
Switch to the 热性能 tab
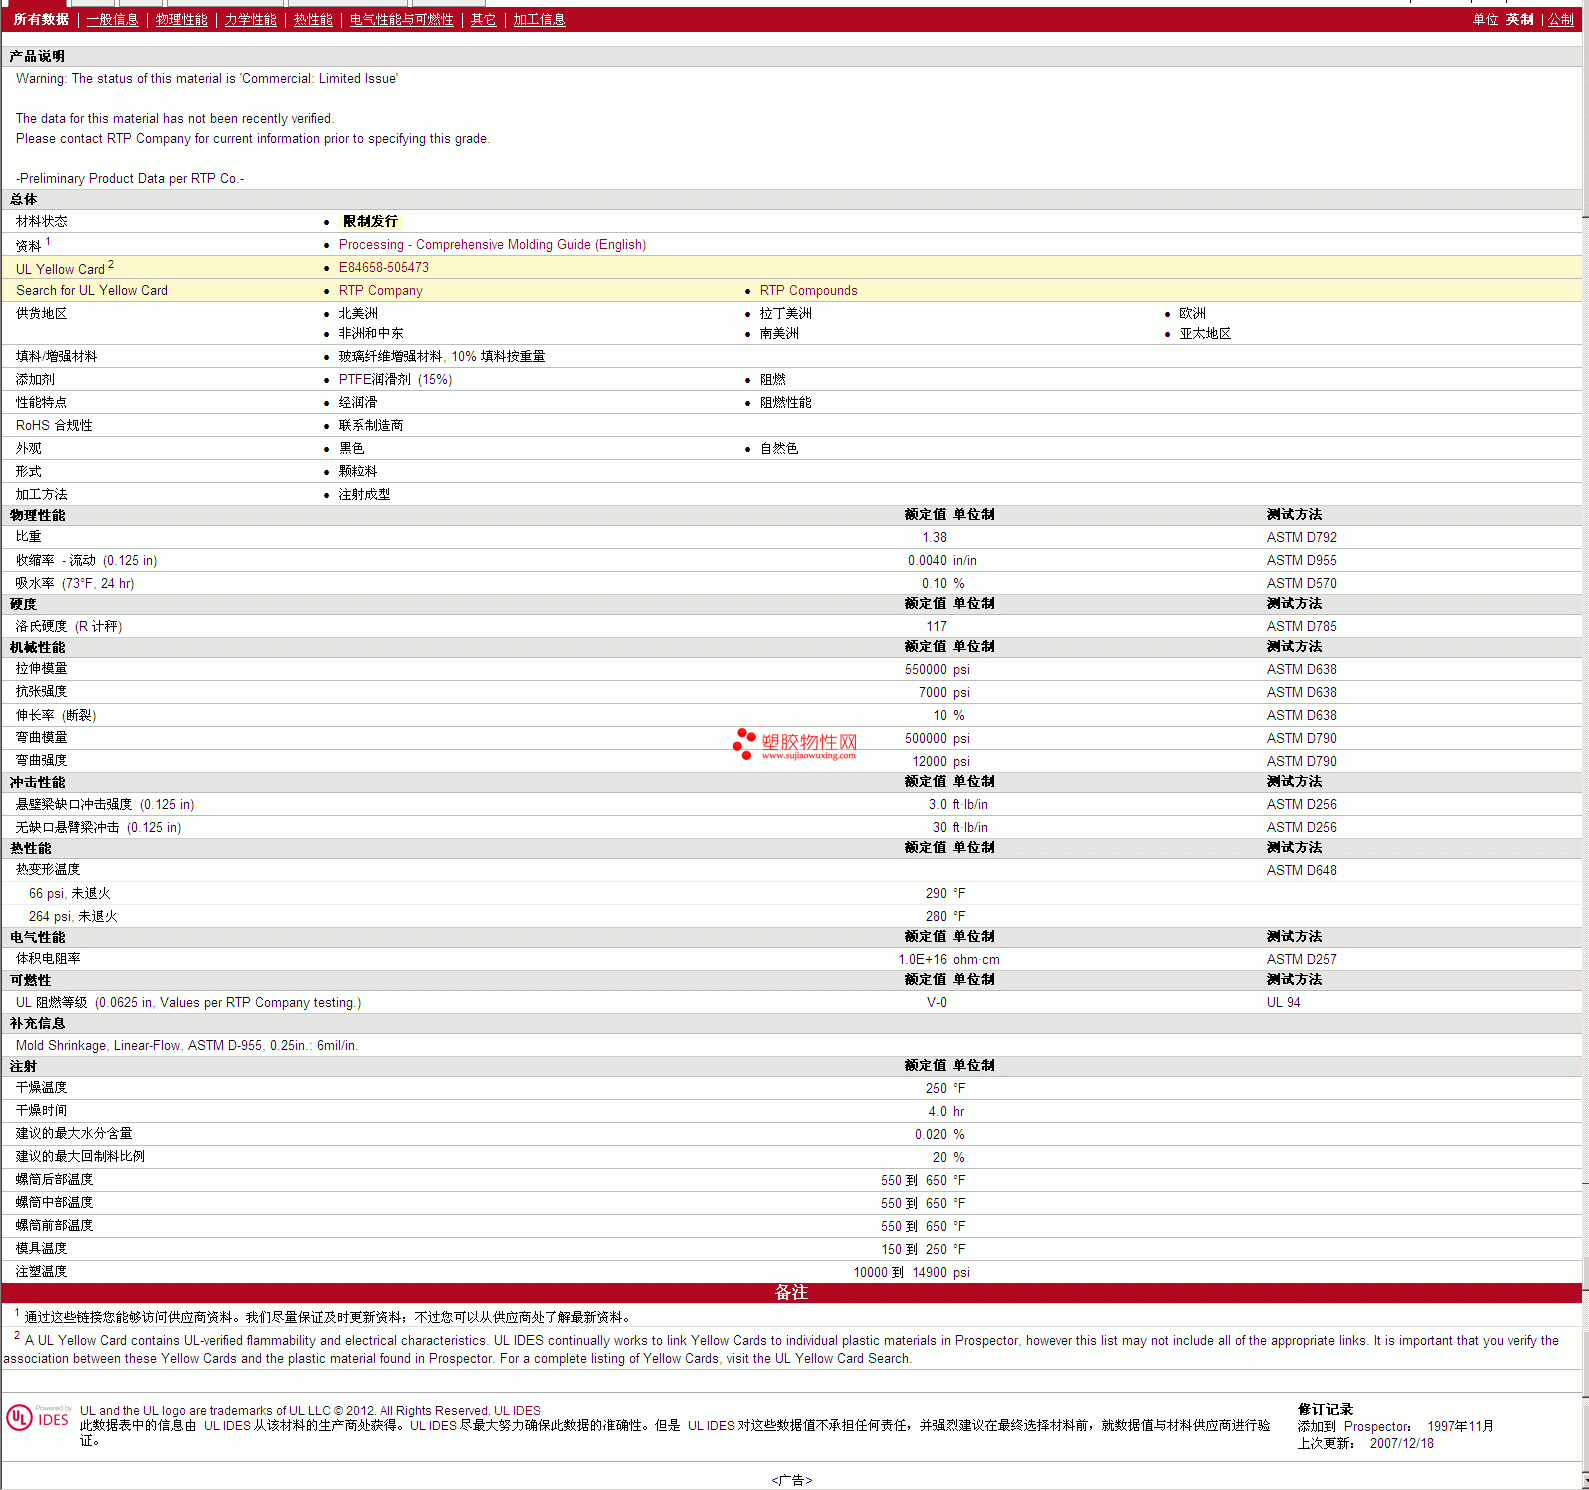click(x=313, y=20)
